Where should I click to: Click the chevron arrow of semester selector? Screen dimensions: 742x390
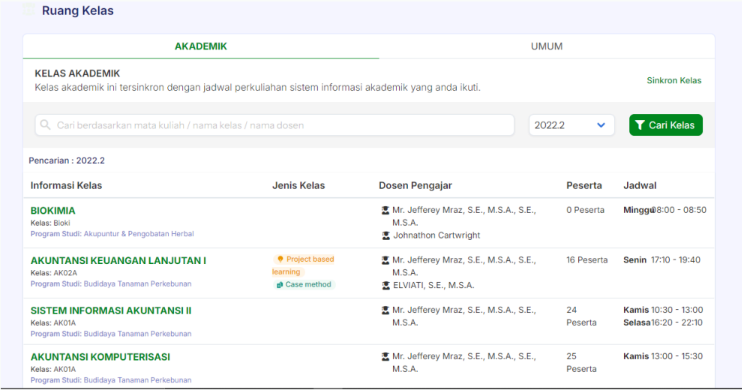pos(601,125)
